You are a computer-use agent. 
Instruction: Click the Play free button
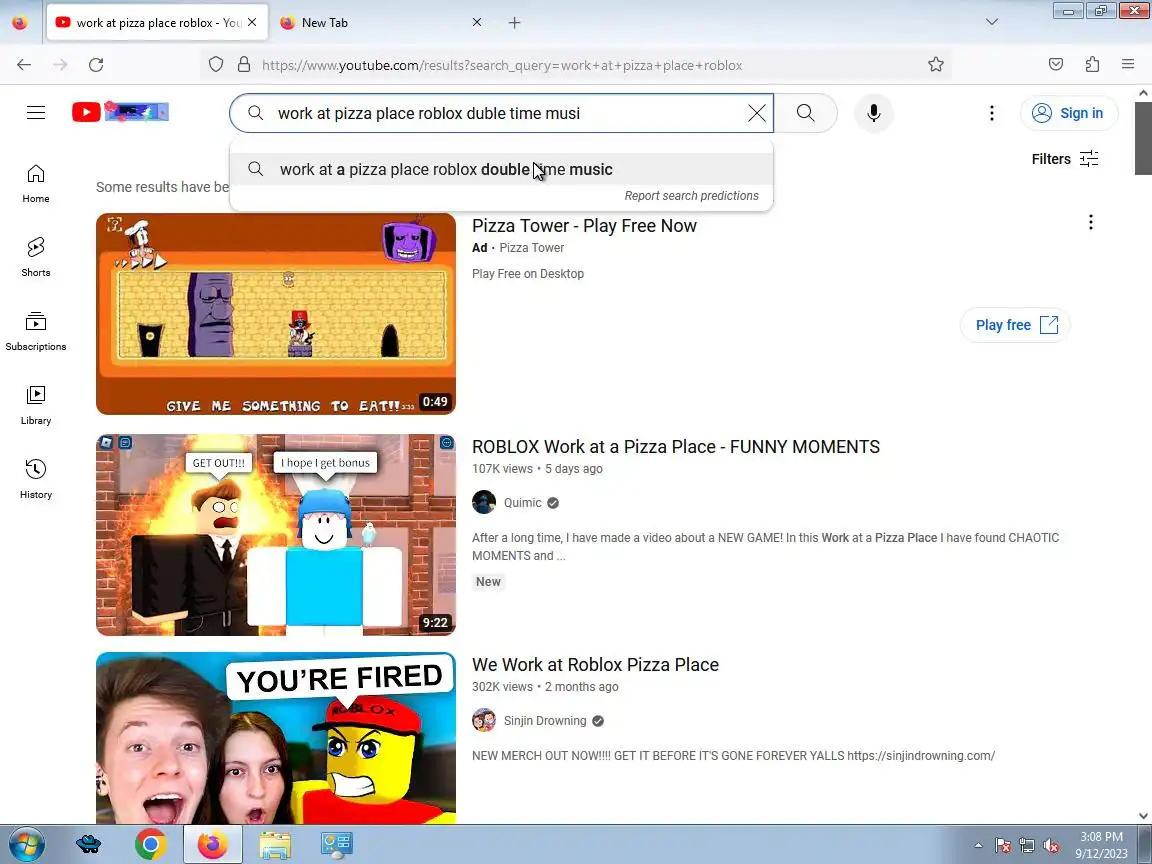coord(1015,325)
